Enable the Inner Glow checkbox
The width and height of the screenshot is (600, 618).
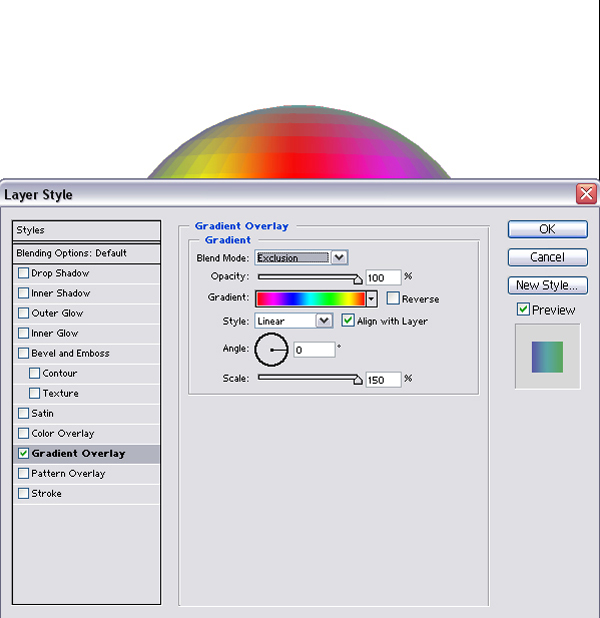(x=24, y=333)
